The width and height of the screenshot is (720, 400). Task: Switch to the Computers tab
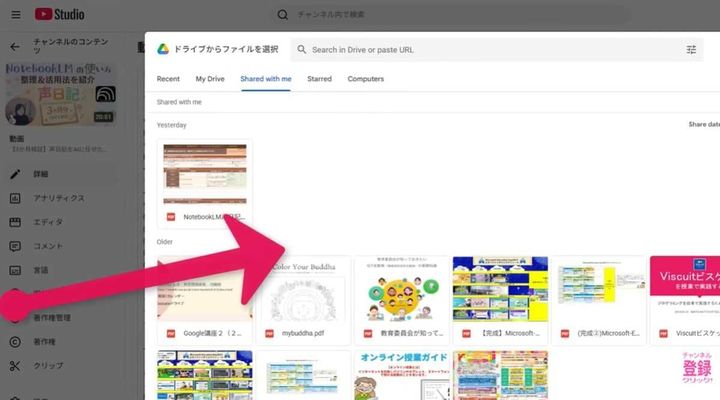pos(366,79)
